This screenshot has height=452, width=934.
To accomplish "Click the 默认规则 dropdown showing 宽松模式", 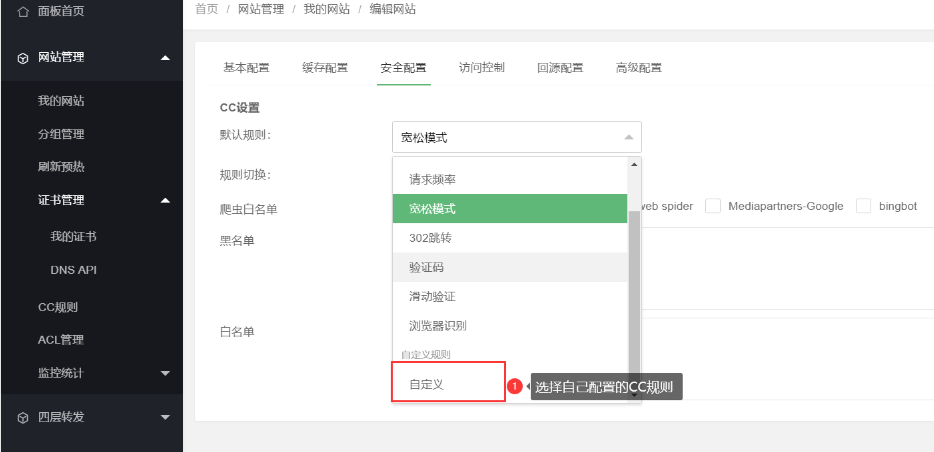I will pyautogui.click(x=516, y=138).
